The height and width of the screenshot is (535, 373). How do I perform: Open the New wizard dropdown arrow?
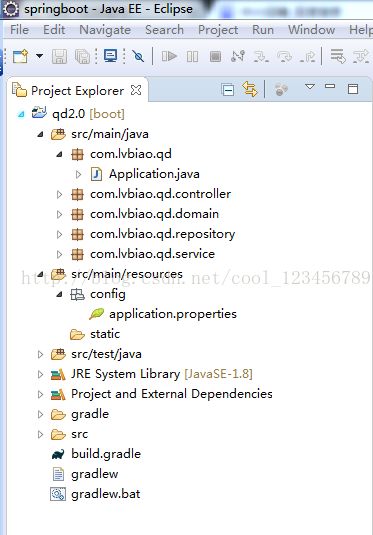coord(40,56)
